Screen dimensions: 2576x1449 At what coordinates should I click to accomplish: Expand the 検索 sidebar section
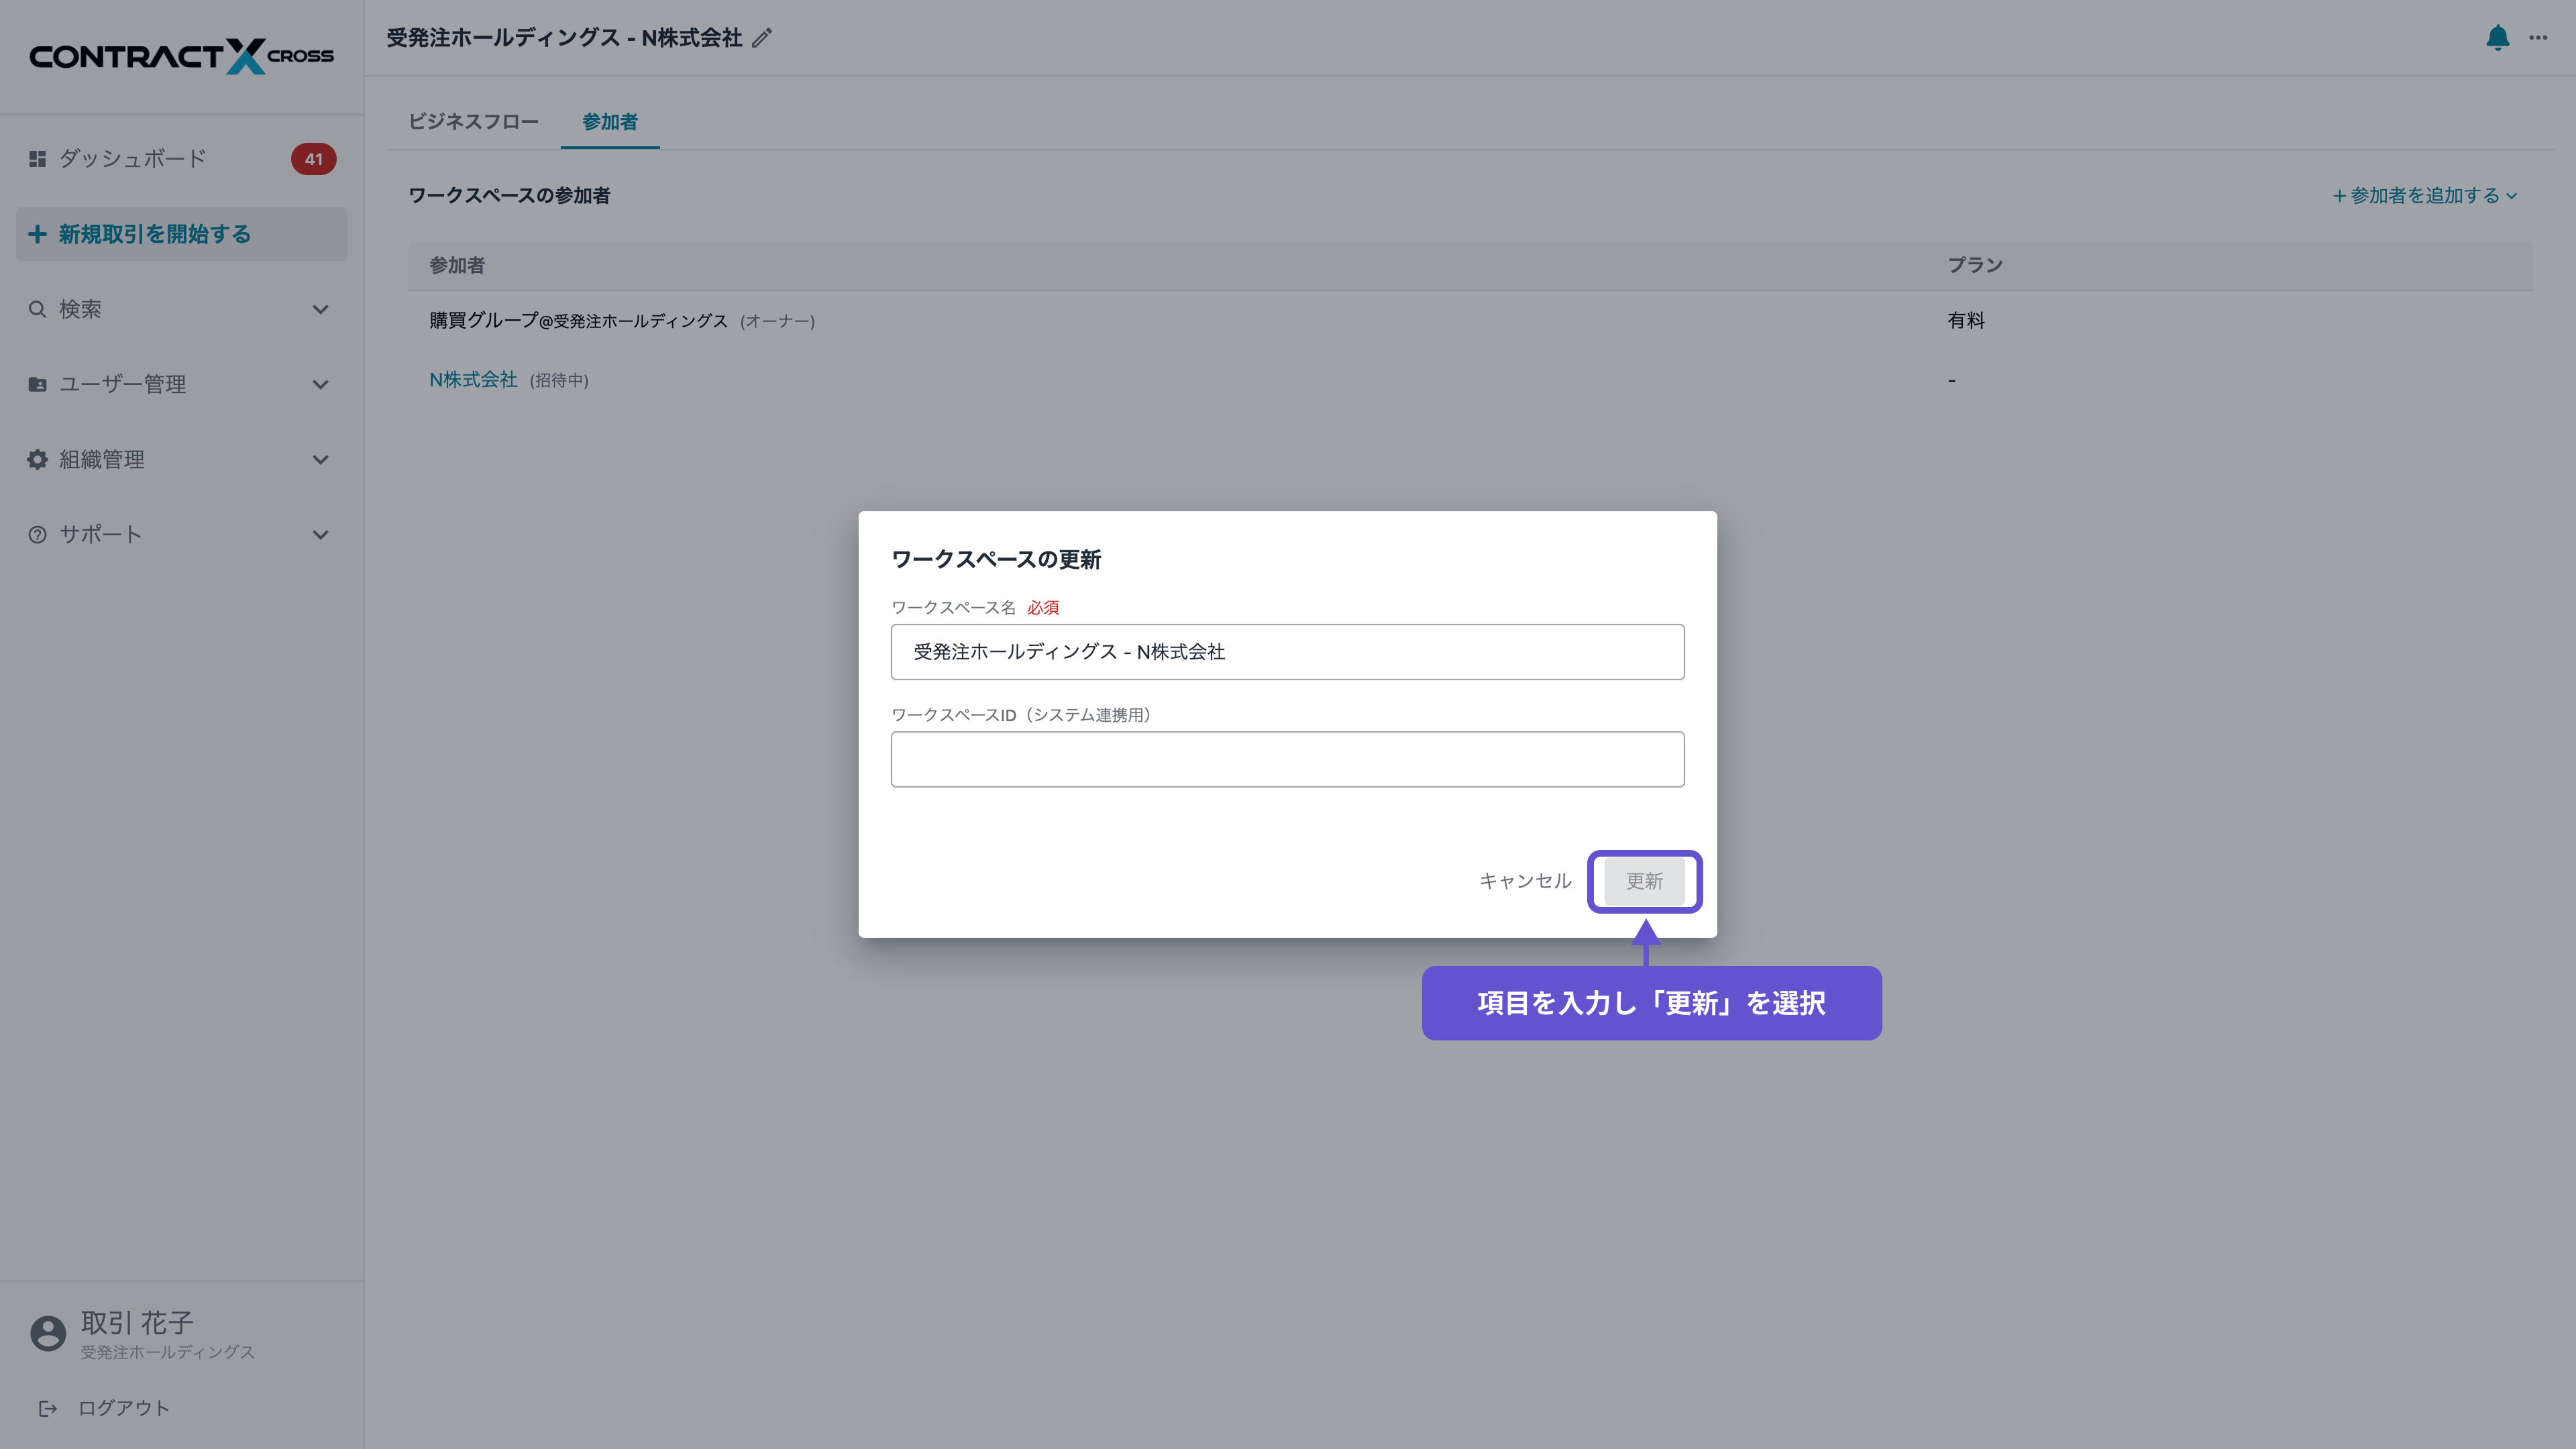320,310
